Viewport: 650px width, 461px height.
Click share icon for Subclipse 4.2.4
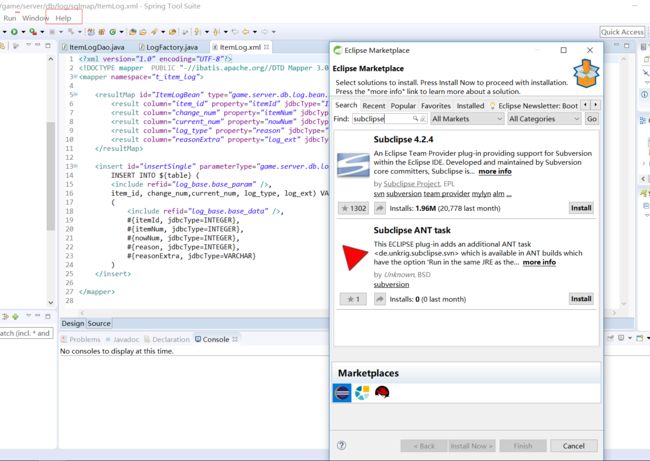click(x=380, y=208)
